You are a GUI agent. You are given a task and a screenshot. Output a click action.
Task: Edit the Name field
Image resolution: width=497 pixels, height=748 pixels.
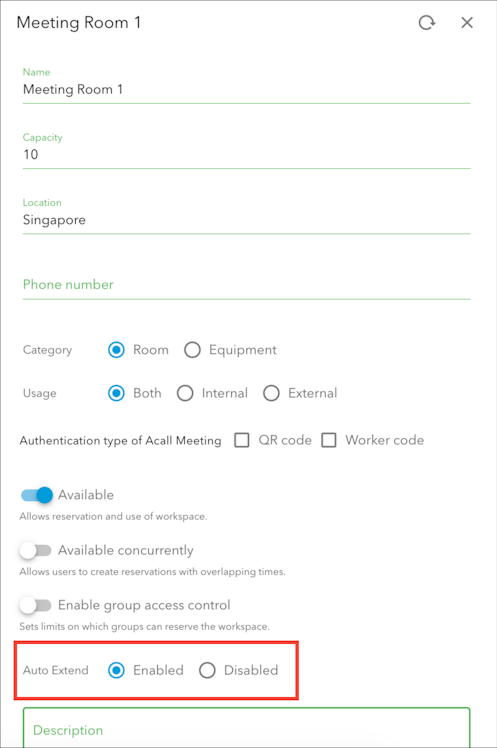[x=246, y=89]
